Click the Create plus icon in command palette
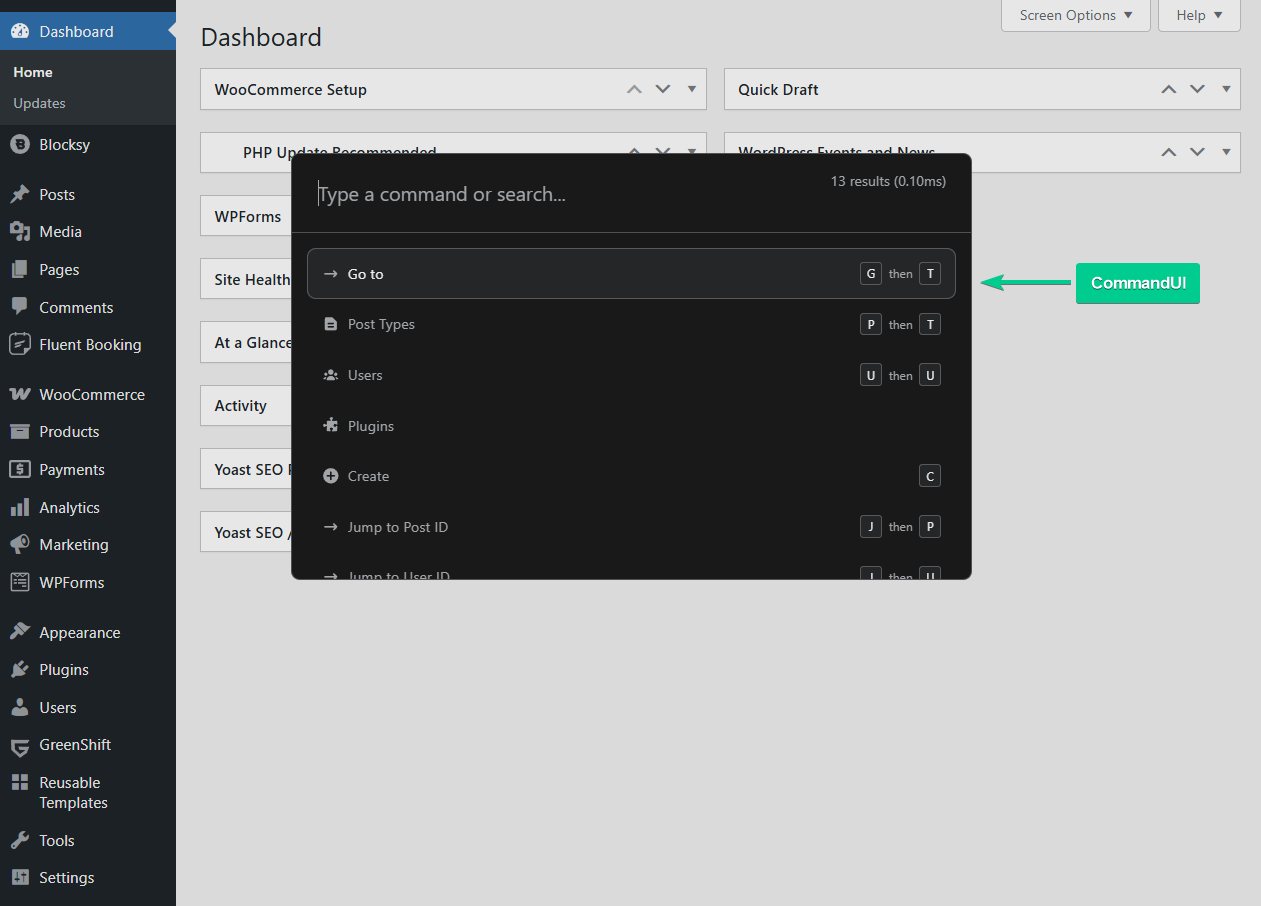The width and height of the screenshot is (1261, 906). coord(331,476)
